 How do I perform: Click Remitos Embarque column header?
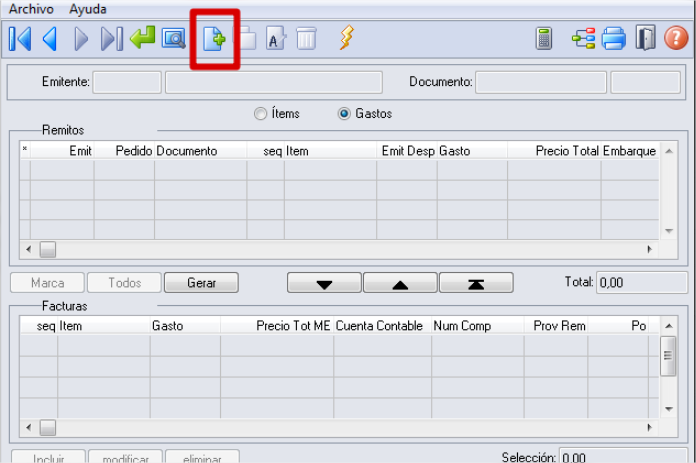click(x=630, y=151)
